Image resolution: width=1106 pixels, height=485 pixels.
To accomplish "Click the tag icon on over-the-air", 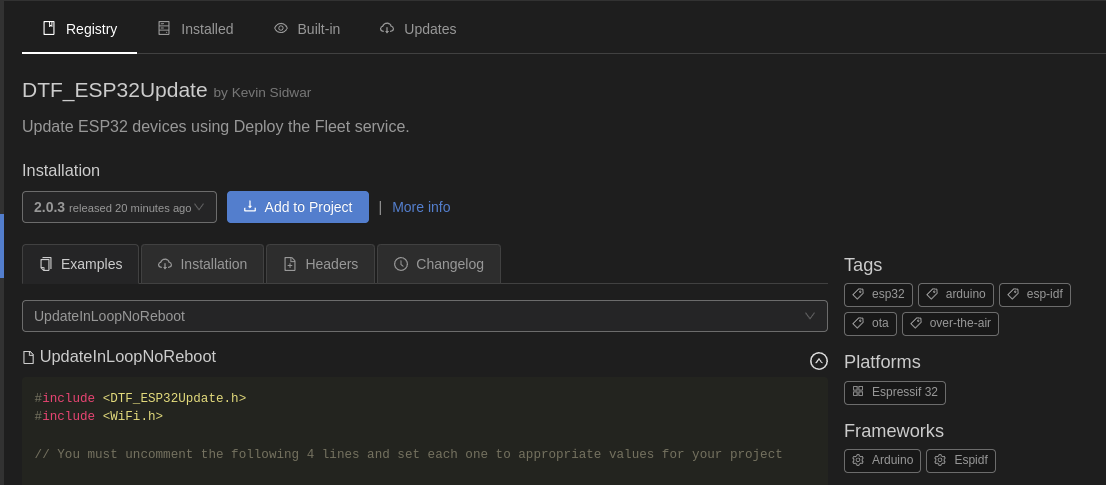I will click(916, 323).
